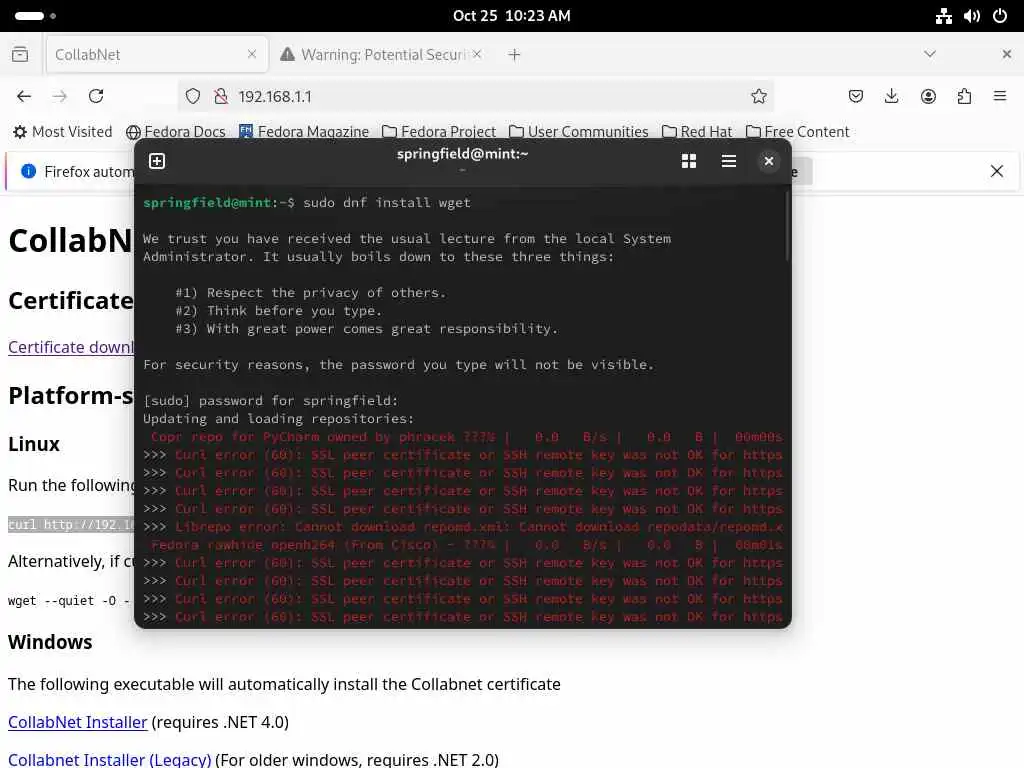The image size is (1024, 768).
Task: Click the notification bar info icon
Action: pyautogui.click(x=29, y=171)
